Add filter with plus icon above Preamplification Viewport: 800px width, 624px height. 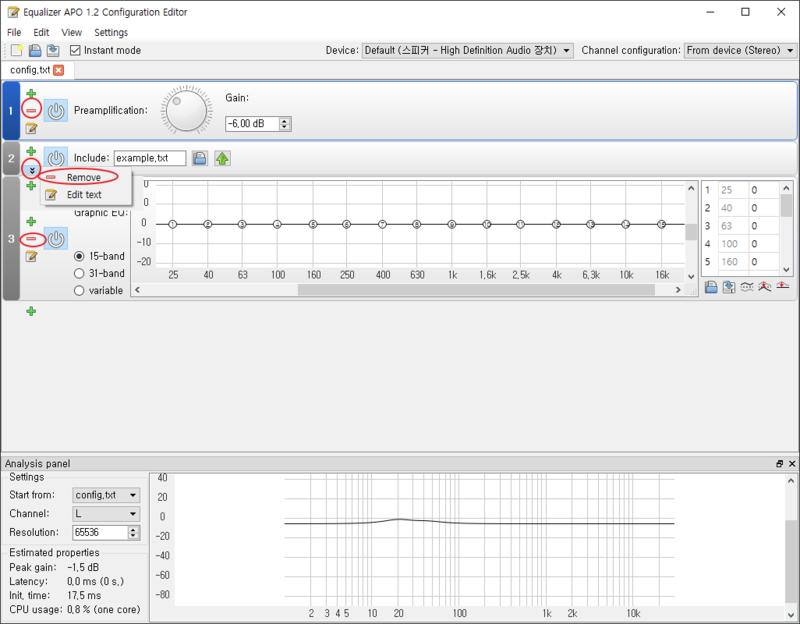[31, 93]
